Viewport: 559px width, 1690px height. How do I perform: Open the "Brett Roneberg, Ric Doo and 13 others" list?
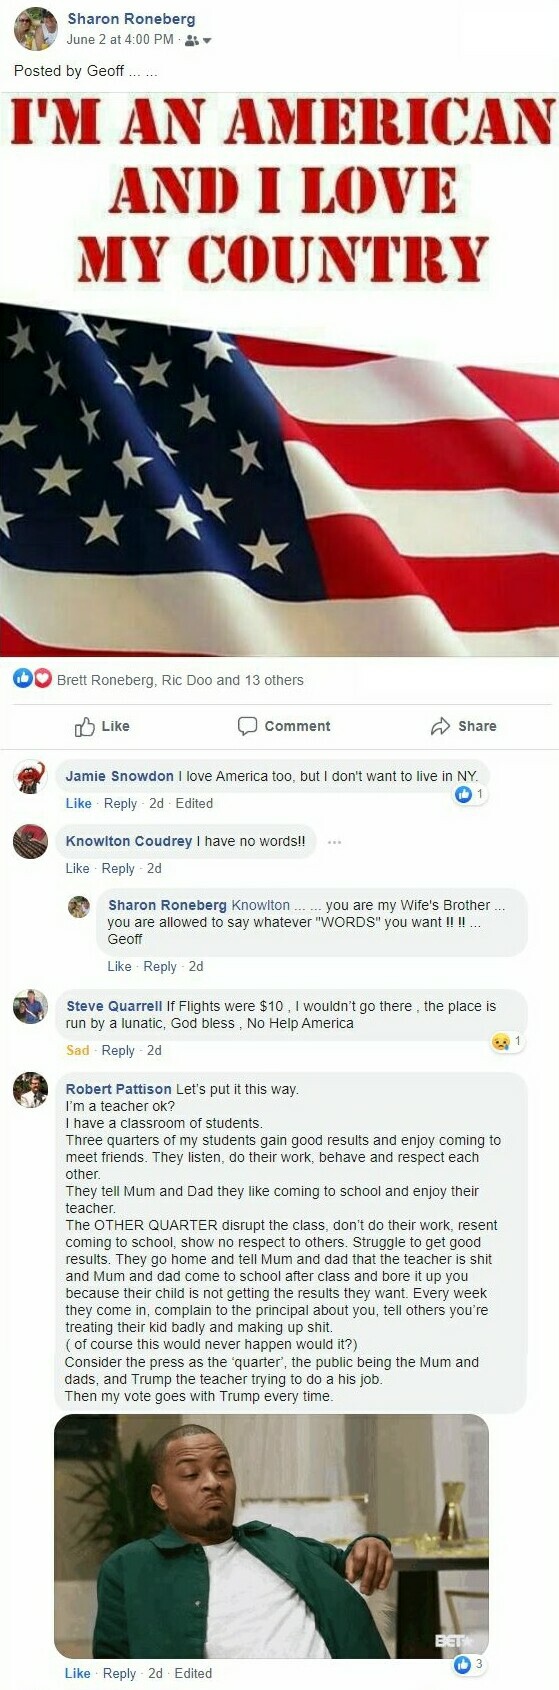click(180, 680)
